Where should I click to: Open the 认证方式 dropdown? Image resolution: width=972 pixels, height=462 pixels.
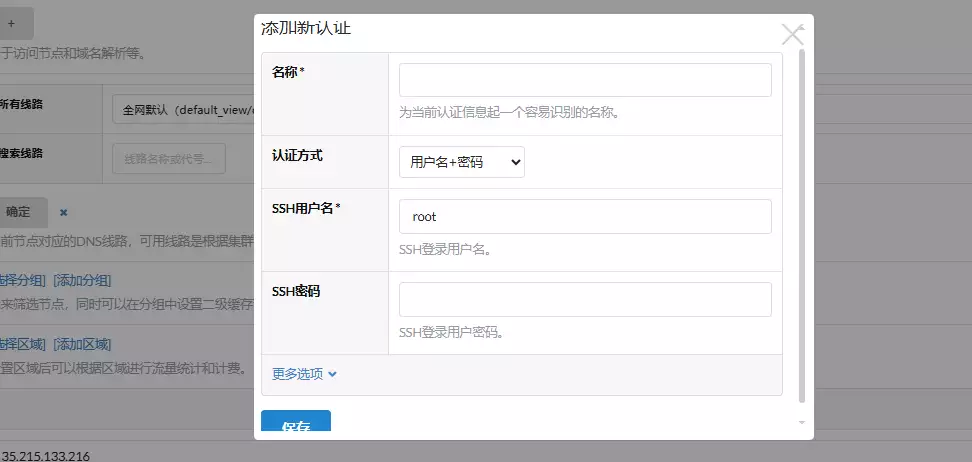point(462,162)
